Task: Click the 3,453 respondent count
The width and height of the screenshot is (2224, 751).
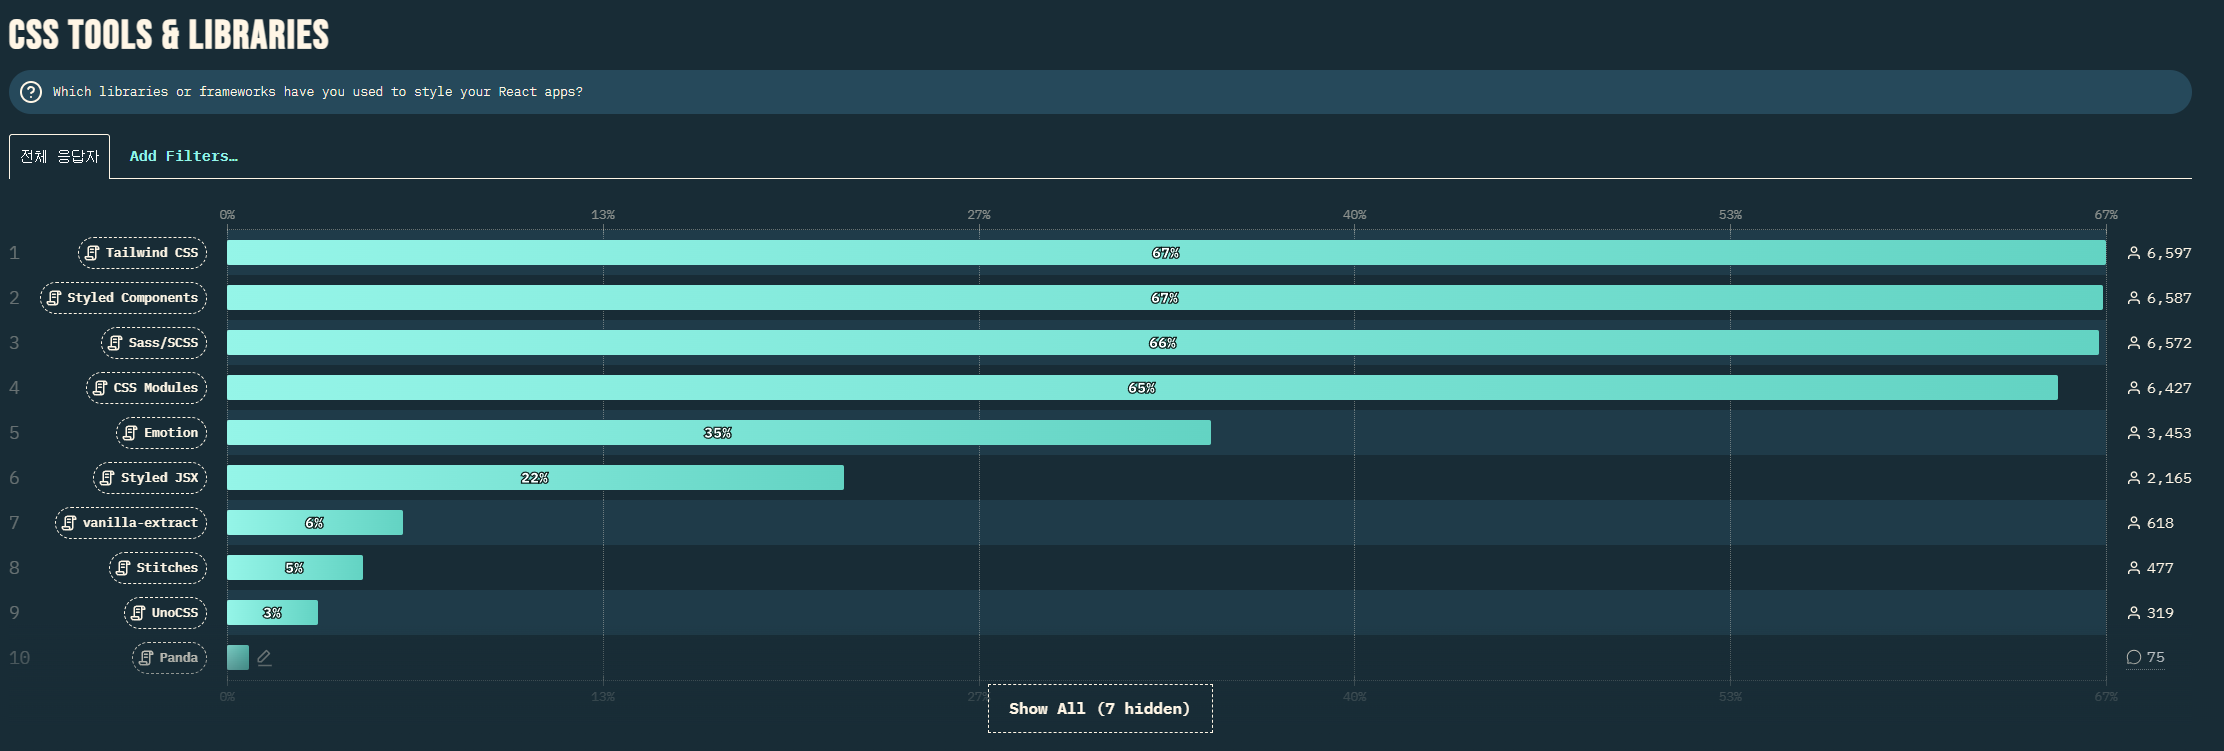Action: (2169, 433)
